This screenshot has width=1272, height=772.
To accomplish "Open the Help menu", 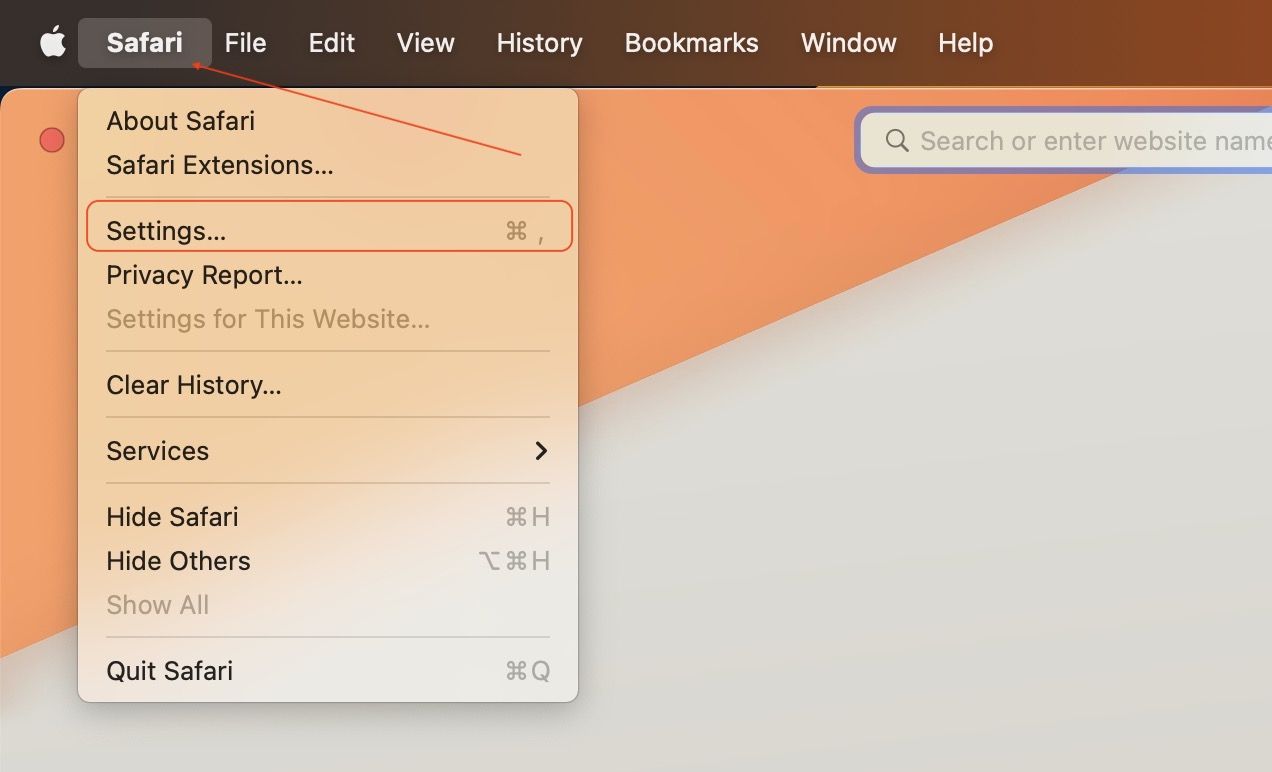I will 964,42.
